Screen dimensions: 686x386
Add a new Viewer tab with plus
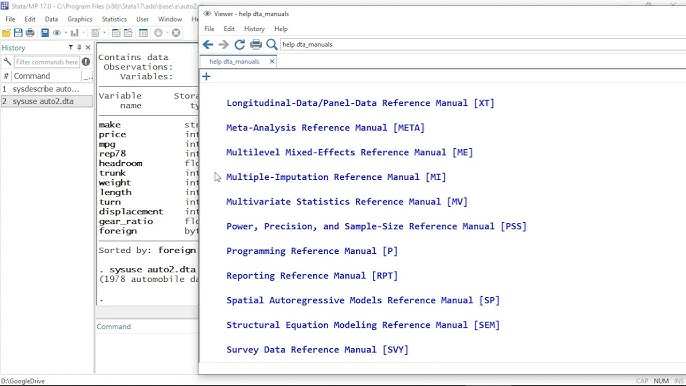point(206,77)
